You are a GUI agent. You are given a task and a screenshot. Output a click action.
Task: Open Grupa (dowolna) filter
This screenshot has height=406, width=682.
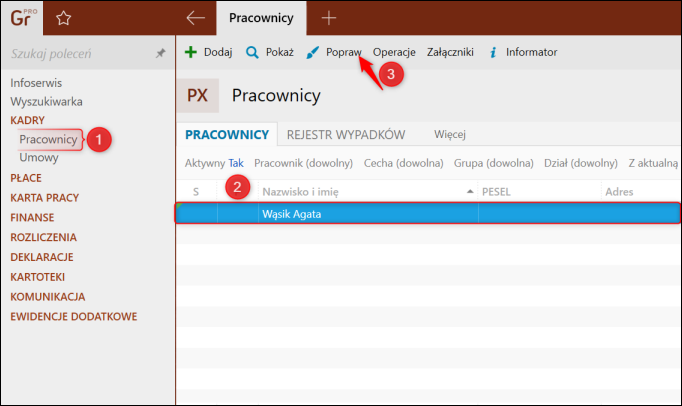point(494,163)
